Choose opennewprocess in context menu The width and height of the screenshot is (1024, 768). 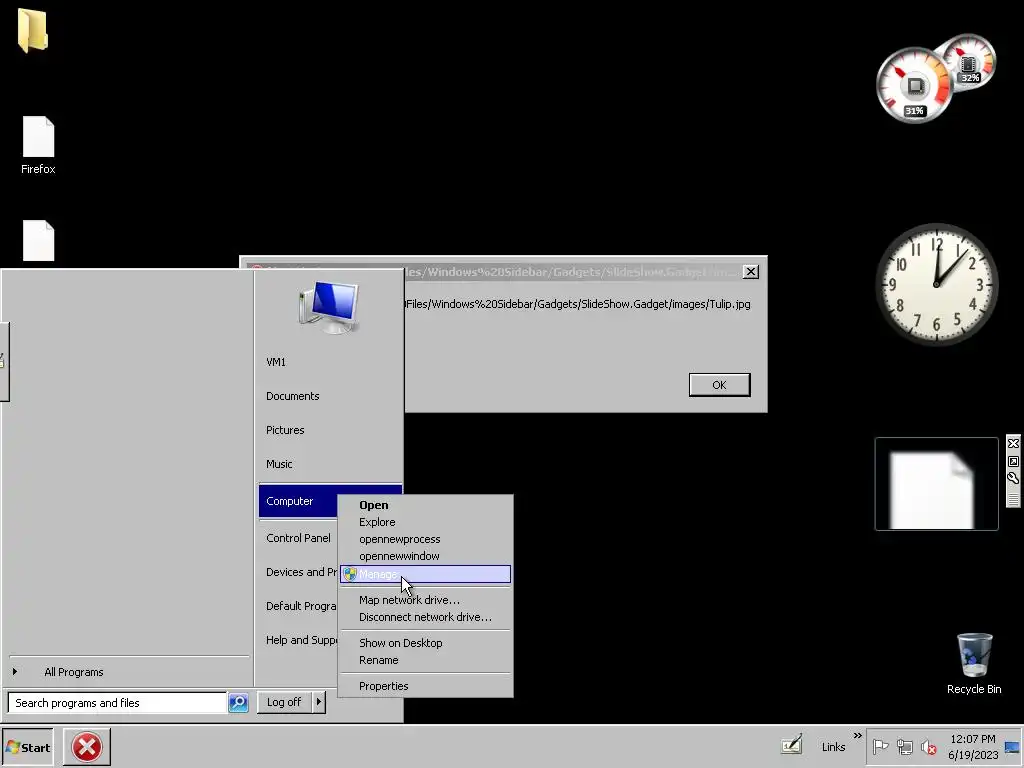(x=425, y=539)
